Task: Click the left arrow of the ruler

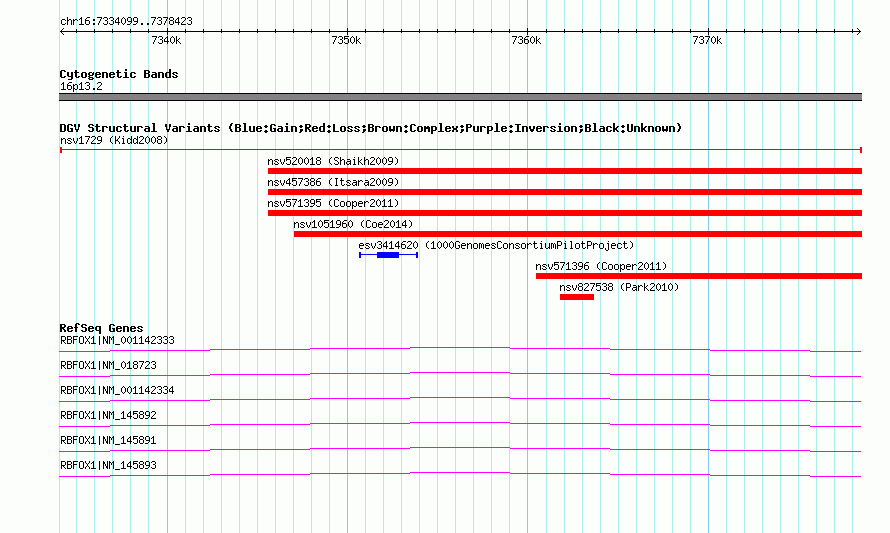Action: 62,32
